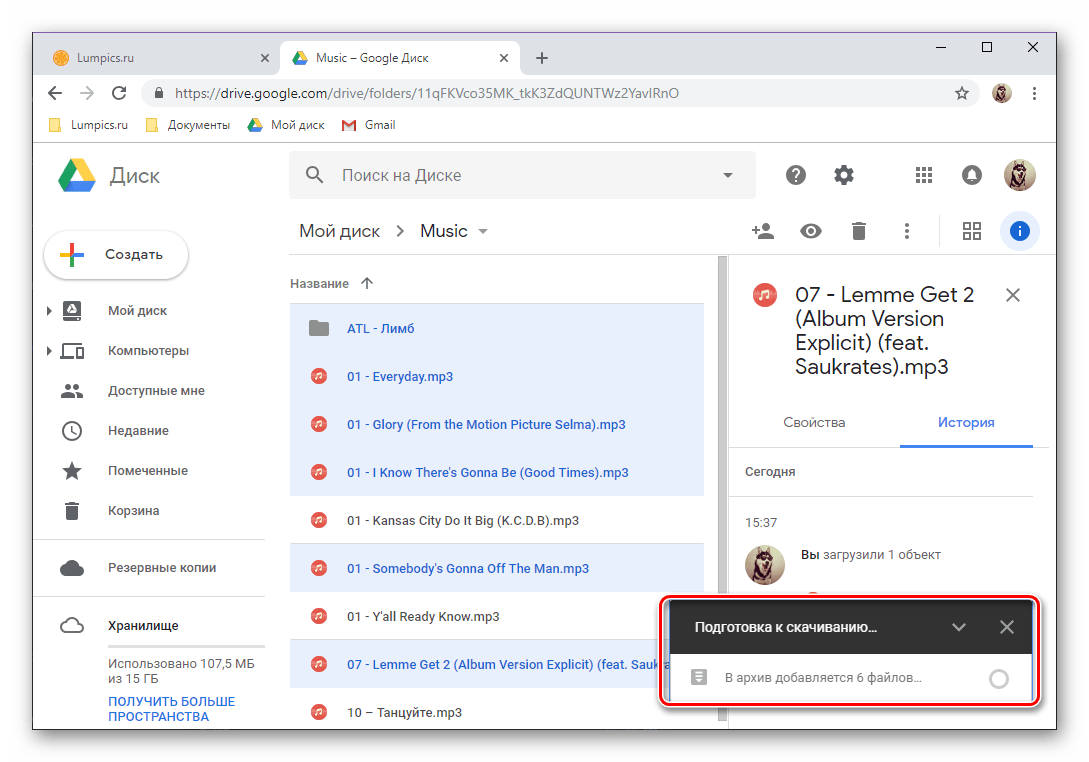Click the file list scrollbar
Screen dimensions: 1089x762
pos(722,424)
